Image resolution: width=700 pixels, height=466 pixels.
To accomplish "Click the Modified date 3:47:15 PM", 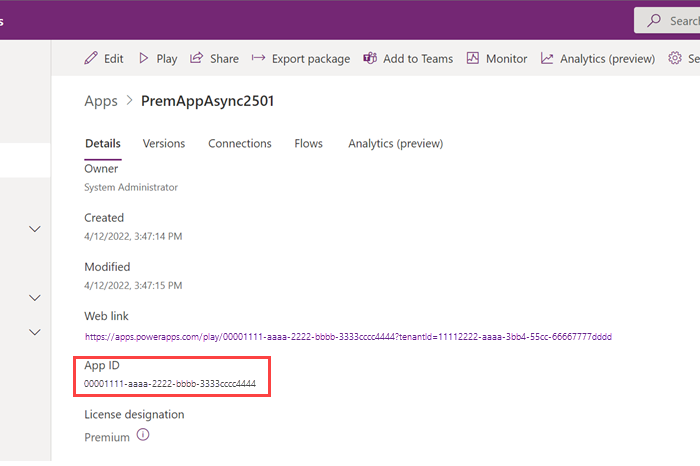I will [133, 286].
